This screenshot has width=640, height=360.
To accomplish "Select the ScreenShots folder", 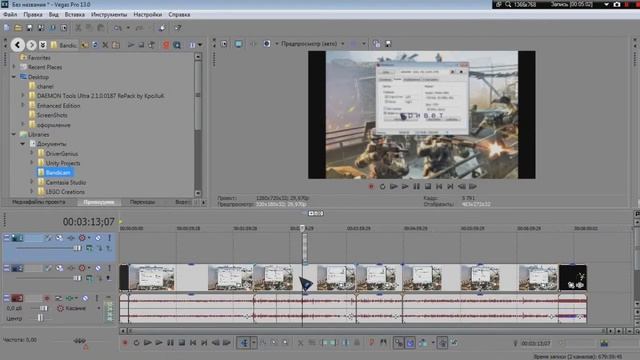I will click(52, 115).
